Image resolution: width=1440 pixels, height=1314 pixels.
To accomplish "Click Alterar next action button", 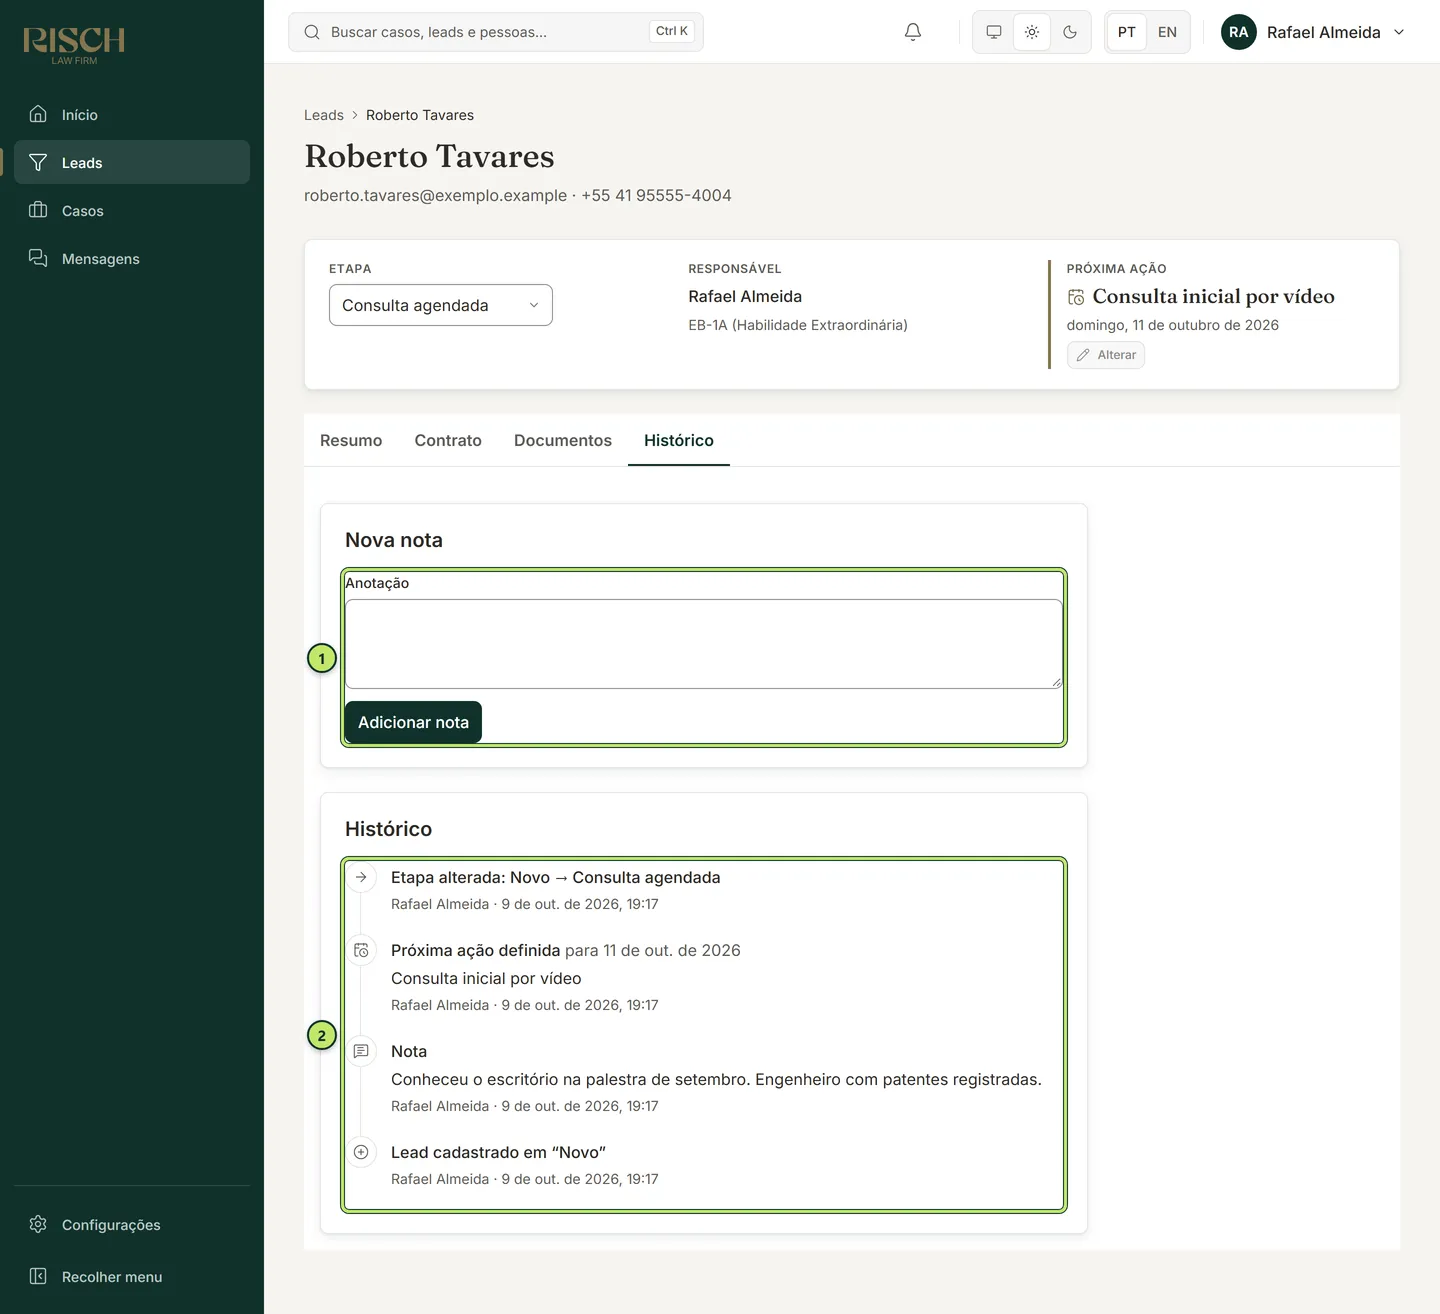I will tap(1106, 355).
